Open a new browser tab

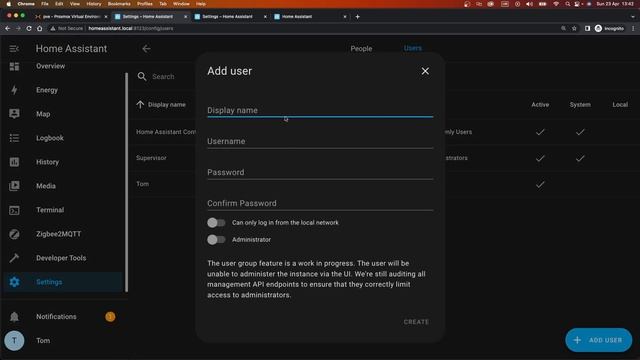(x=358, y=17)
